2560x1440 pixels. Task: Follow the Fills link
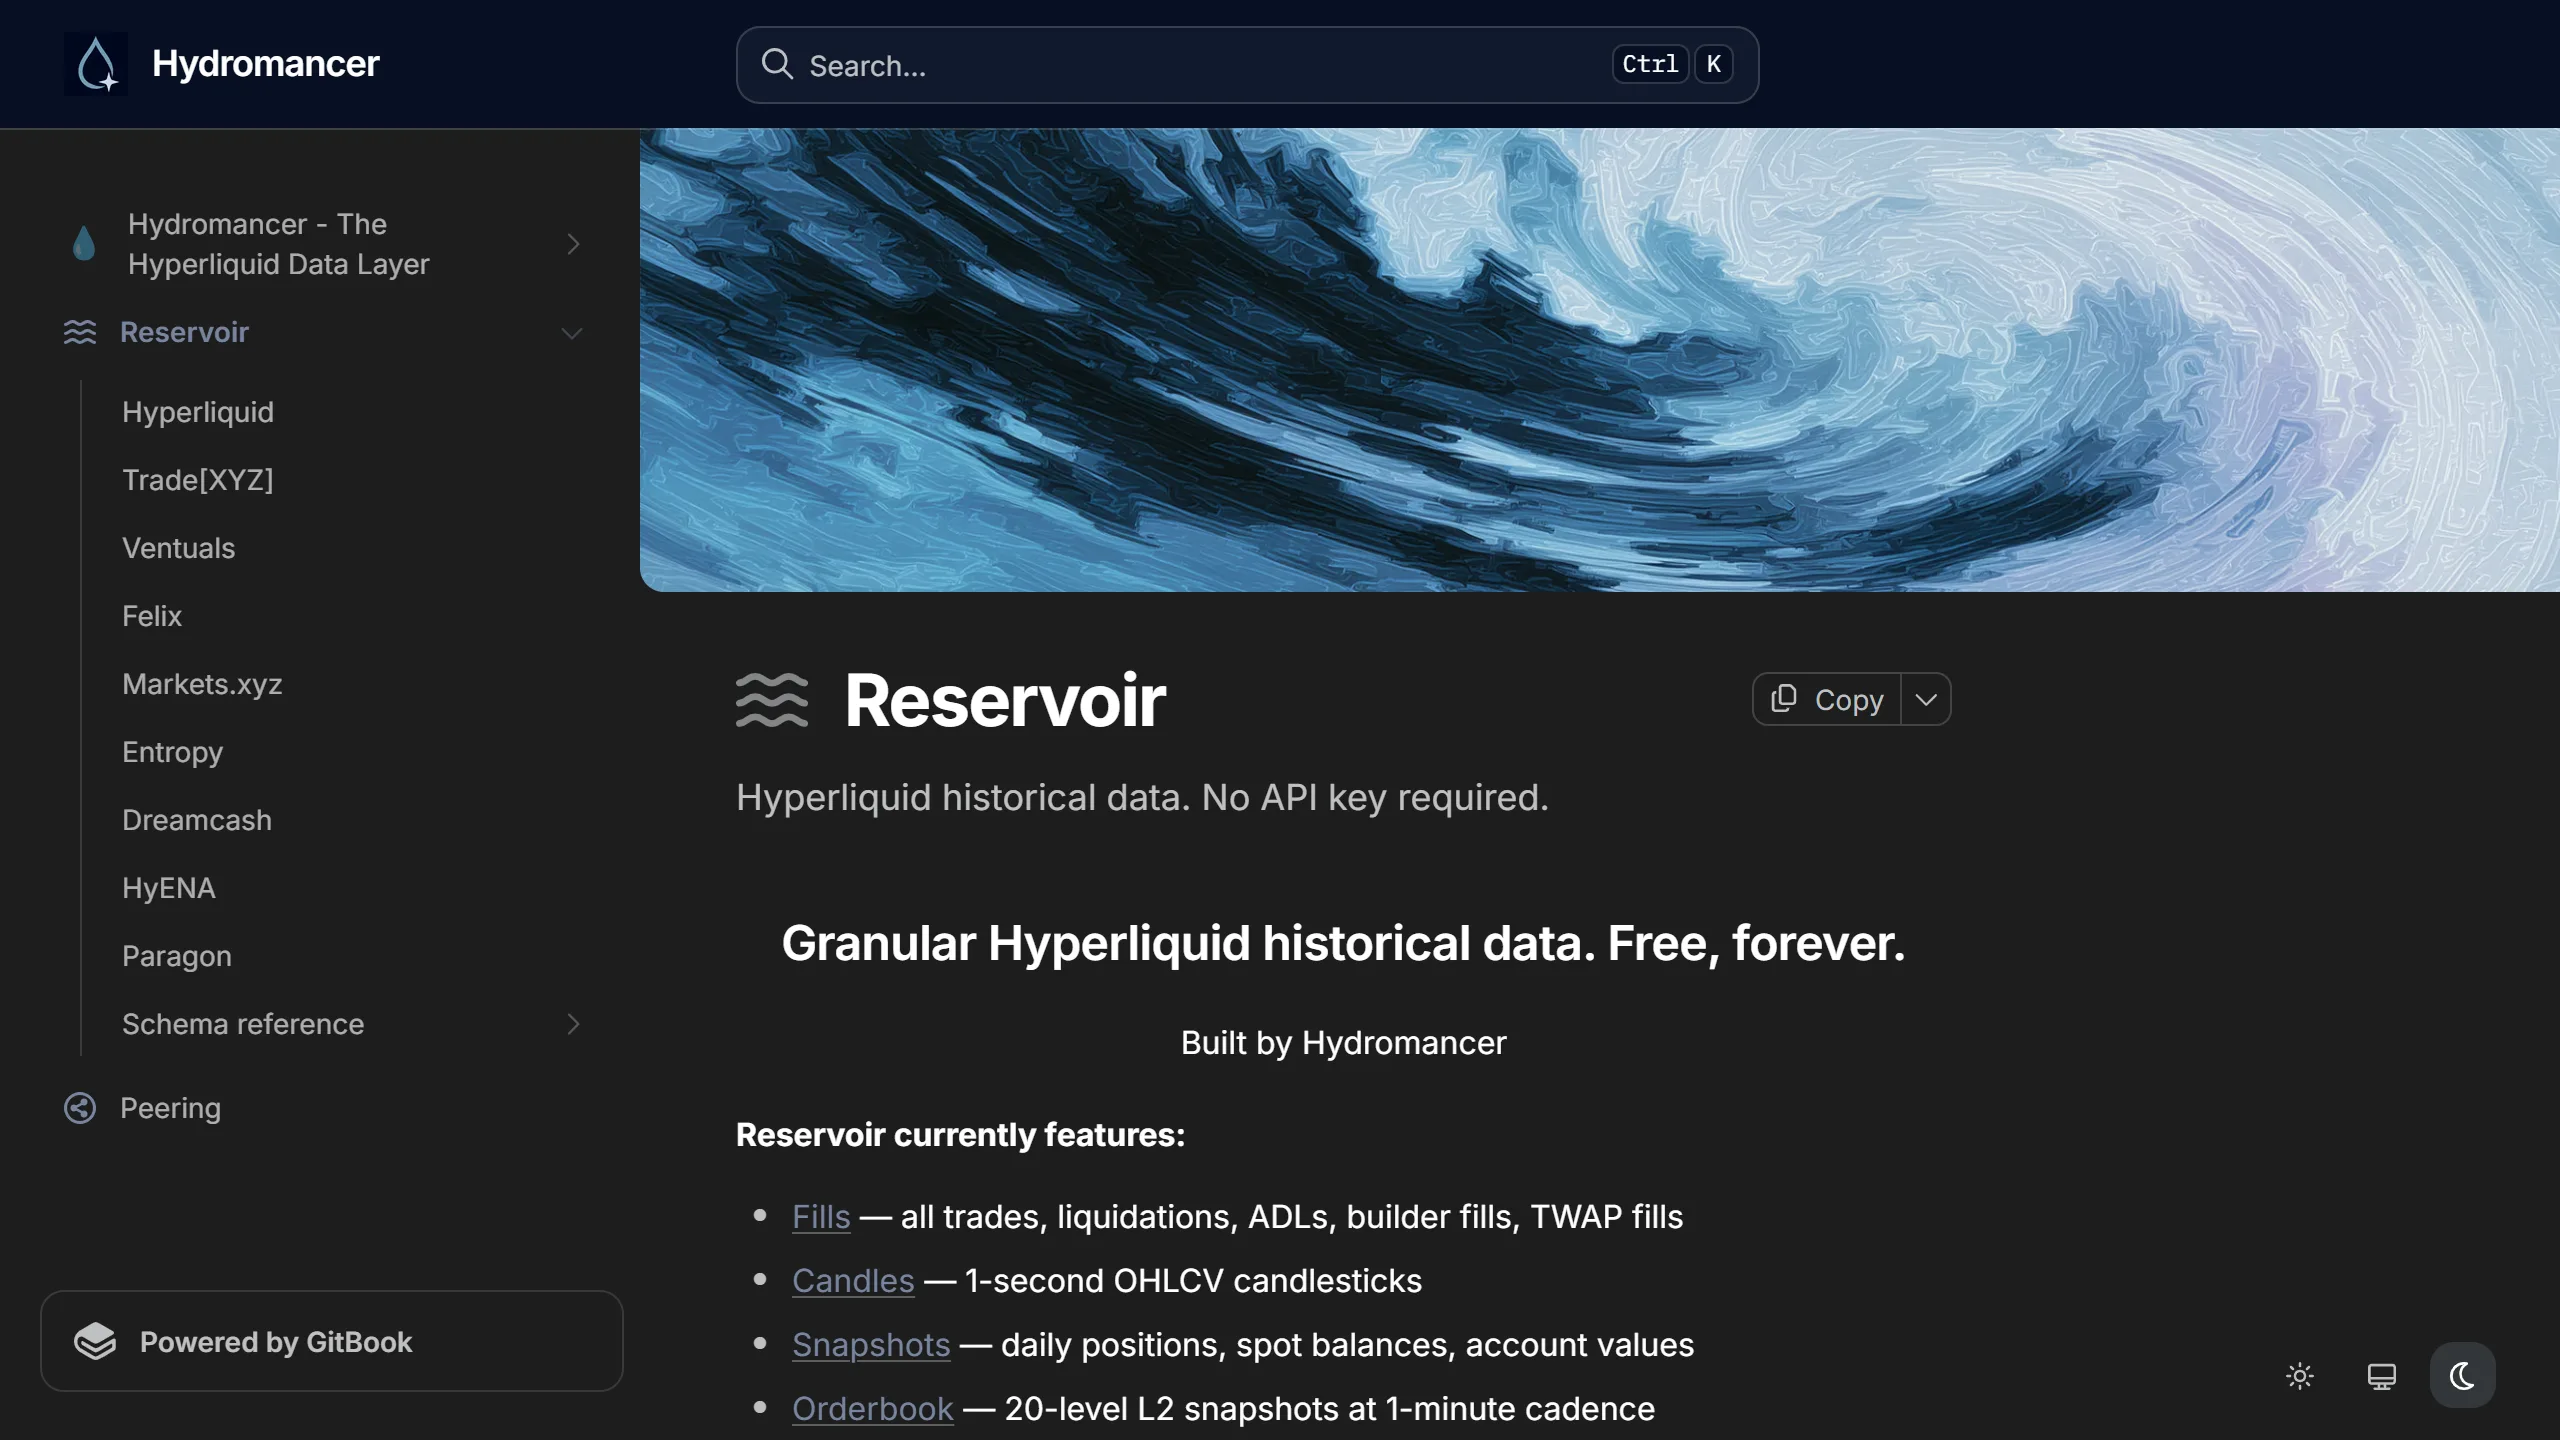(821, 1217)
